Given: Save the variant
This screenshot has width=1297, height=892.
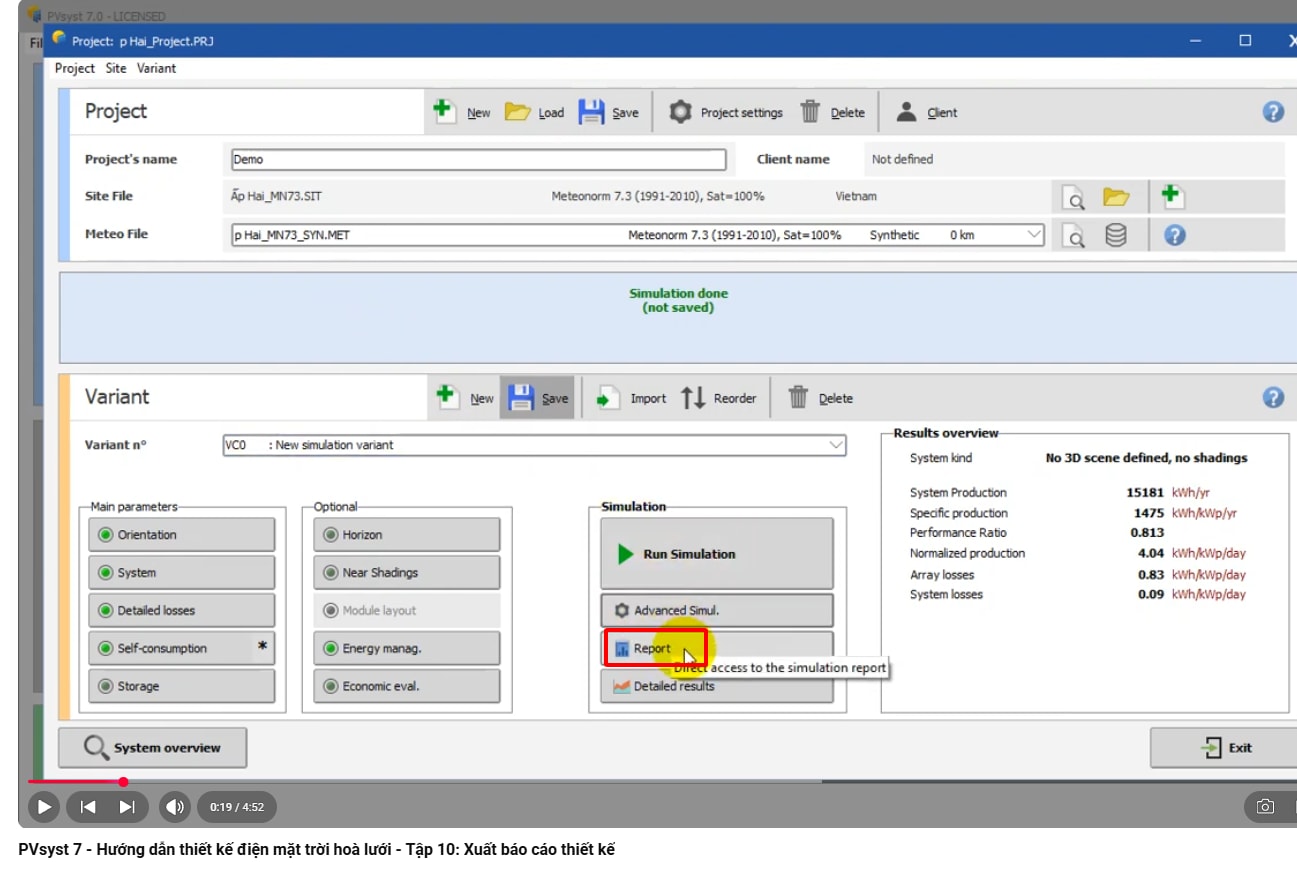Looking at the screenshot, I should click(538, 397).
